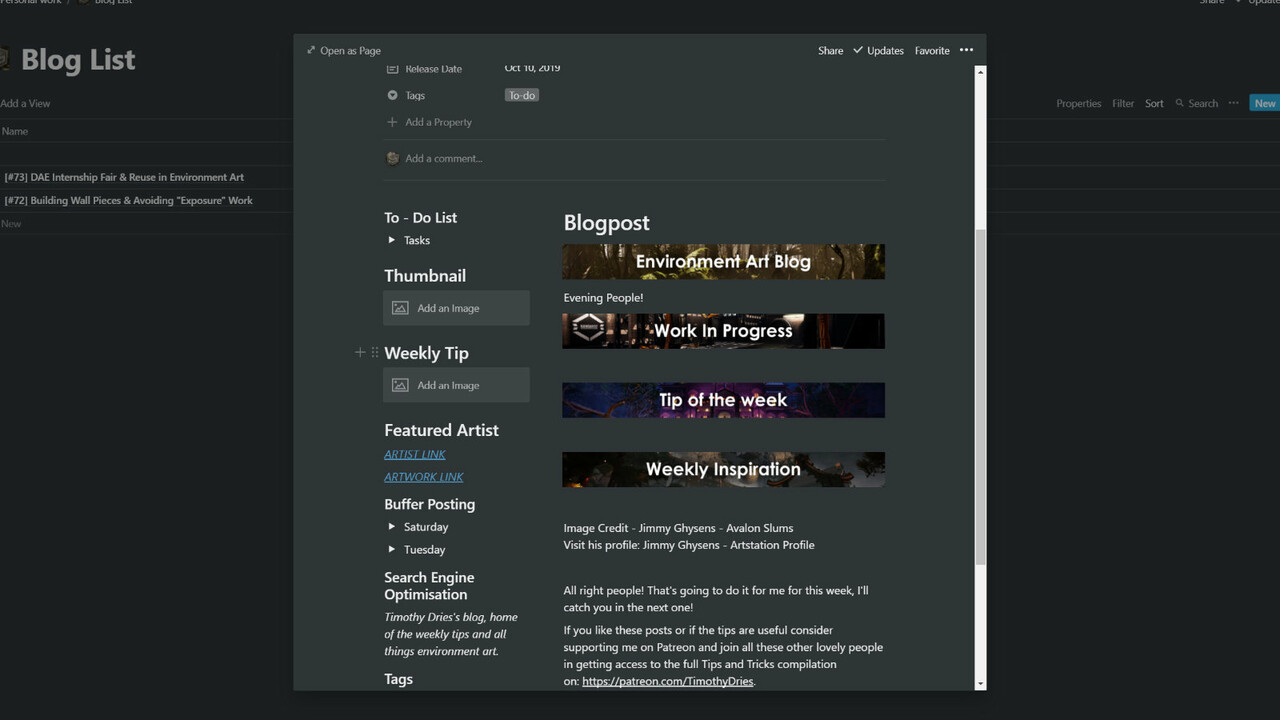The height and width of the screenshot is (720, 1280).
Task: Click the avatar next to Add a comment
Action: point(392,158)
